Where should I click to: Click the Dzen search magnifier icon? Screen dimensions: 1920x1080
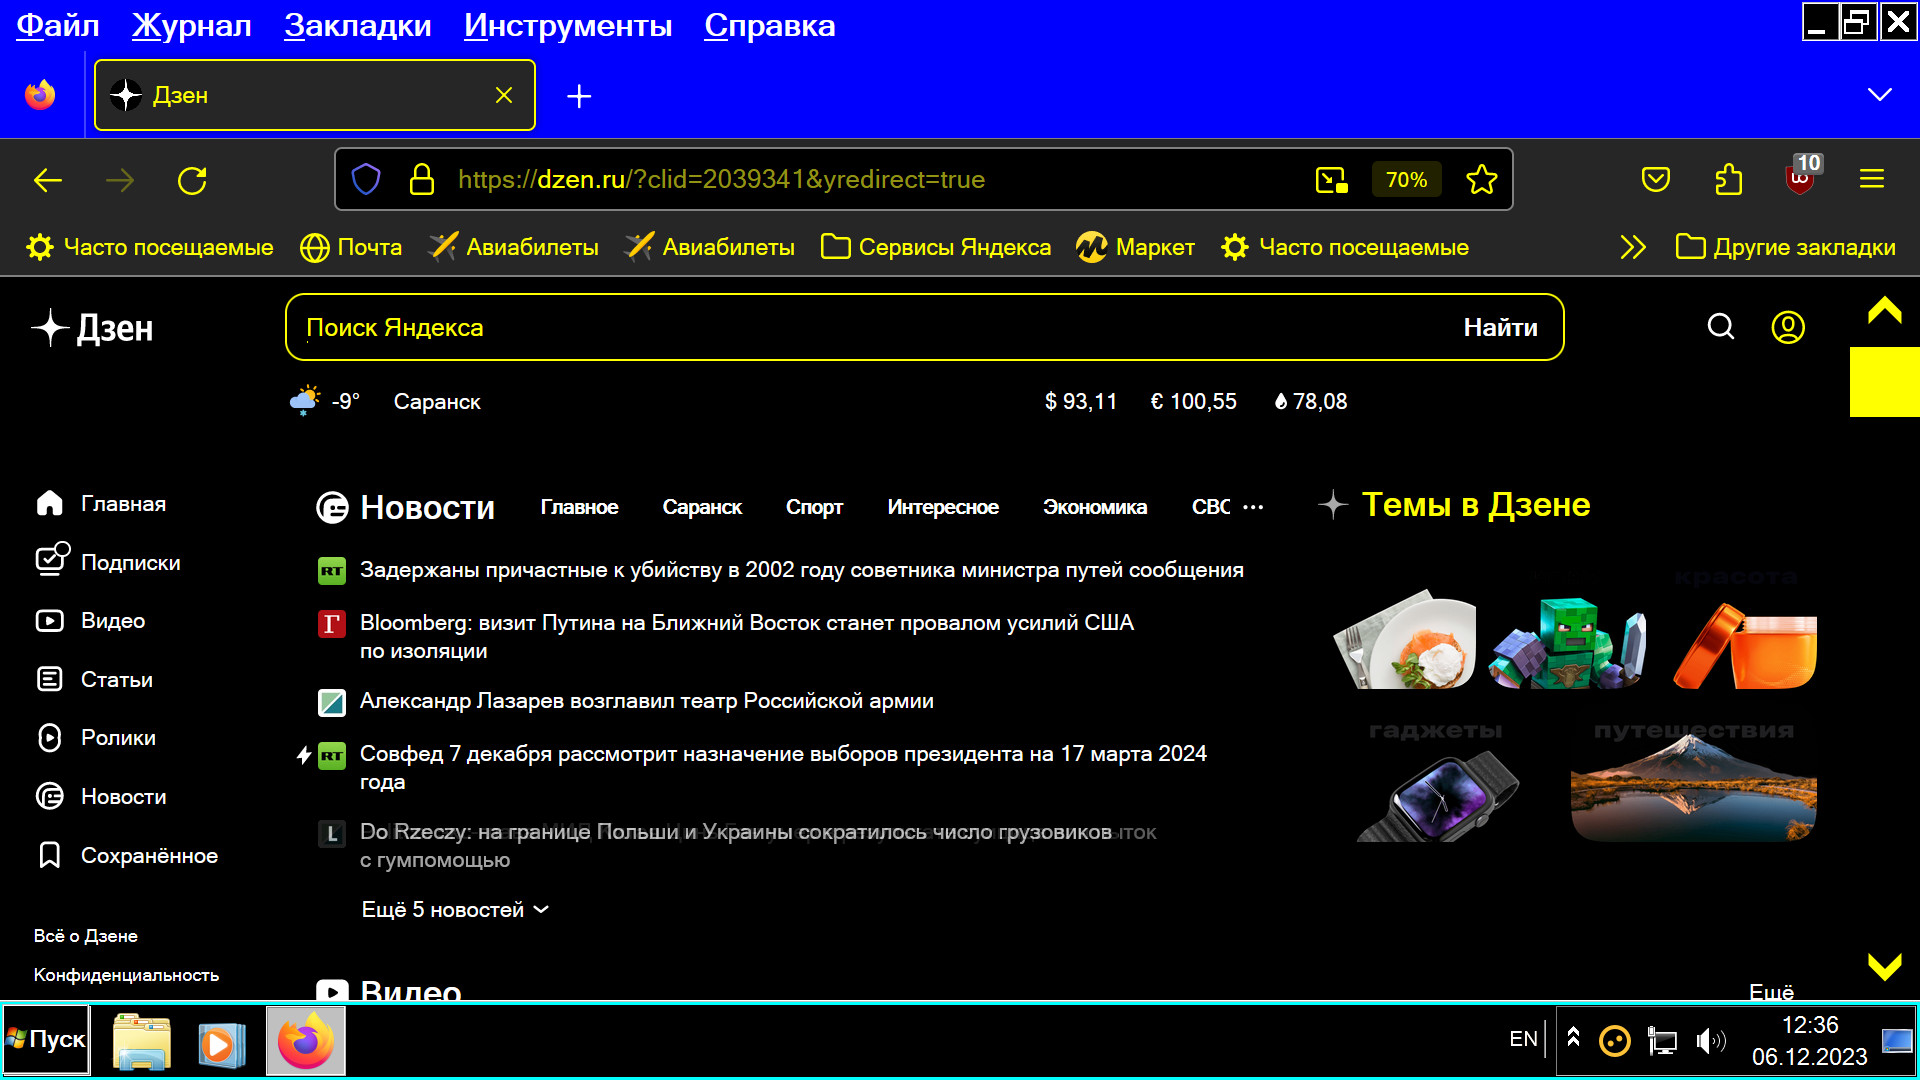(1721, 327)
